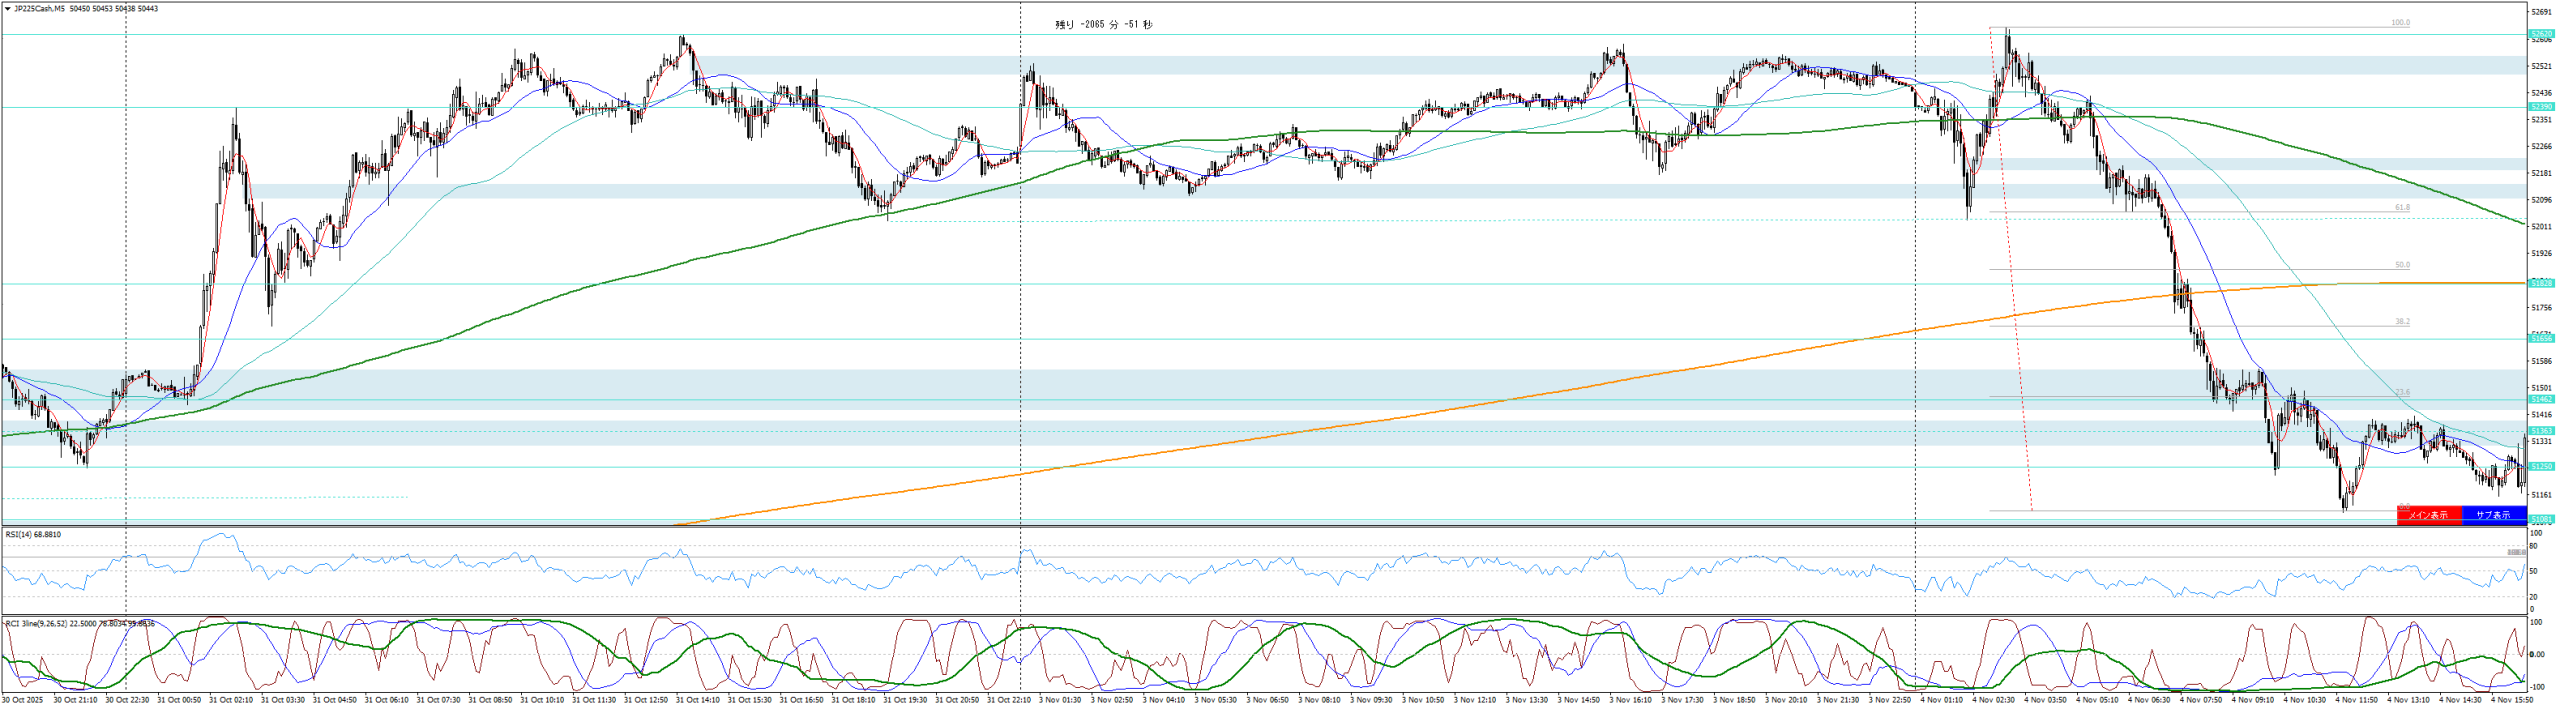Select the Fibonacci 50.0 level label
This screenshot has width=2560, height=709.
pos(2402,266)
